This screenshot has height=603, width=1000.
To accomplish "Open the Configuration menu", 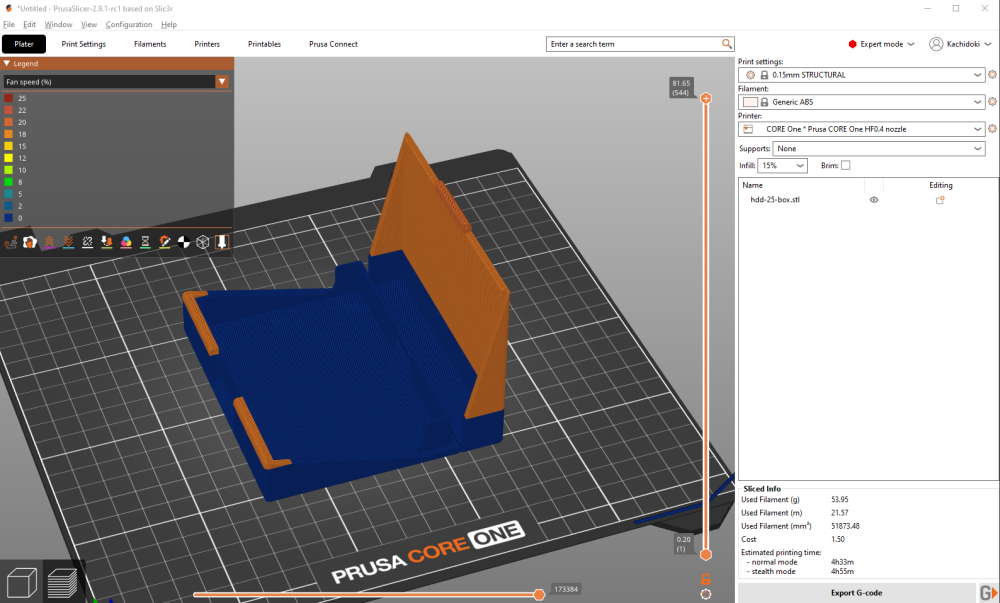I will [129, 24].
